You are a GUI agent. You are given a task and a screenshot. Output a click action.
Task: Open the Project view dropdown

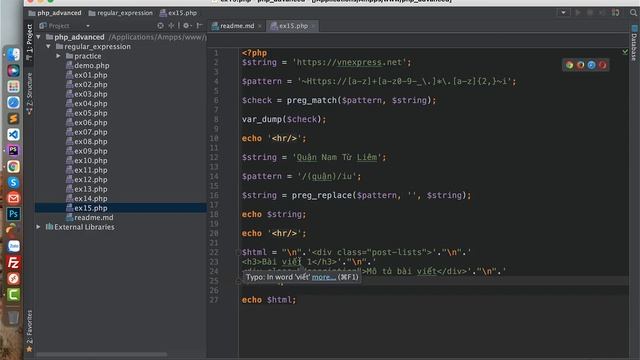click(88, 26)
